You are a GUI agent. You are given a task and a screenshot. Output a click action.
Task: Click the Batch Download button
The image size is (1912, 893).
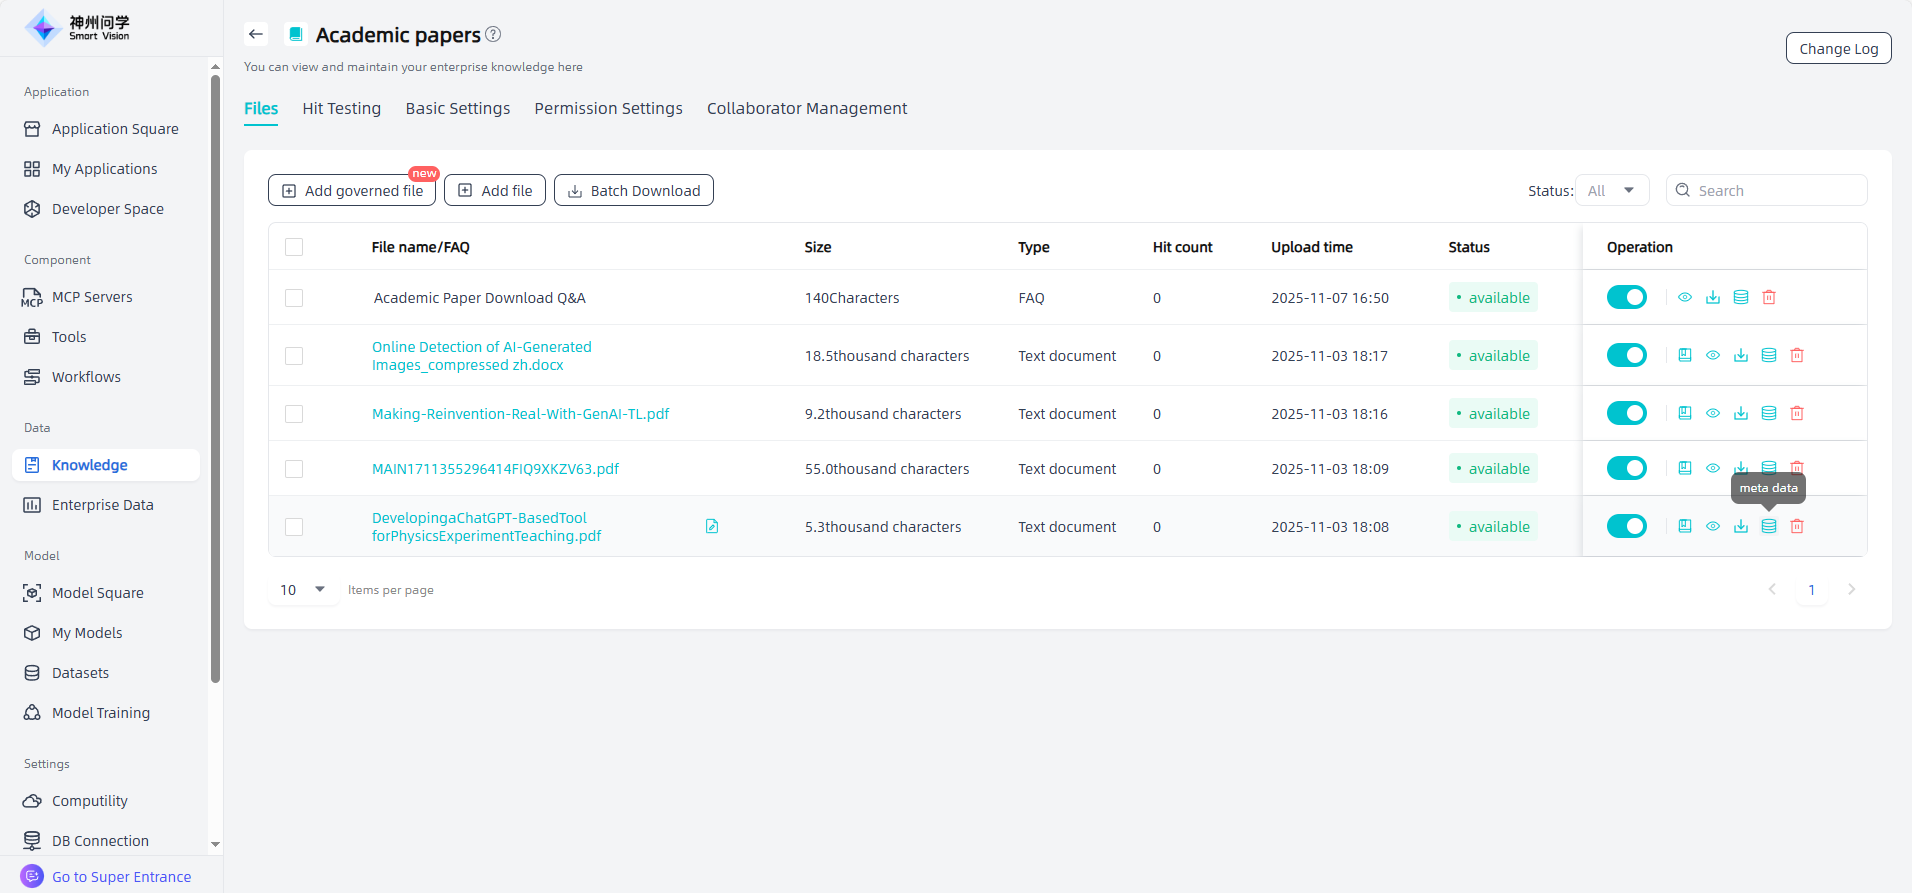point(633,190)
